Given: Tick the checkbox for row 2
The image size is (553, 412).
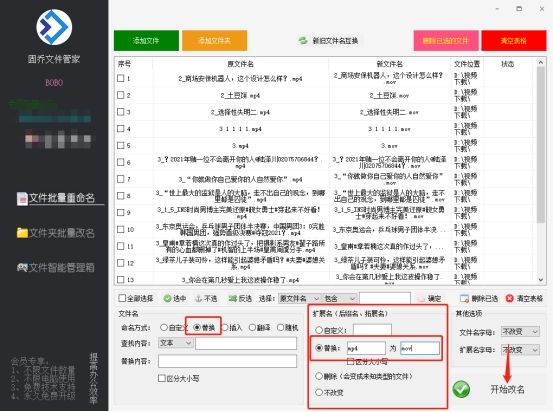Looking at the screenshot, I should tap(121, 95).
